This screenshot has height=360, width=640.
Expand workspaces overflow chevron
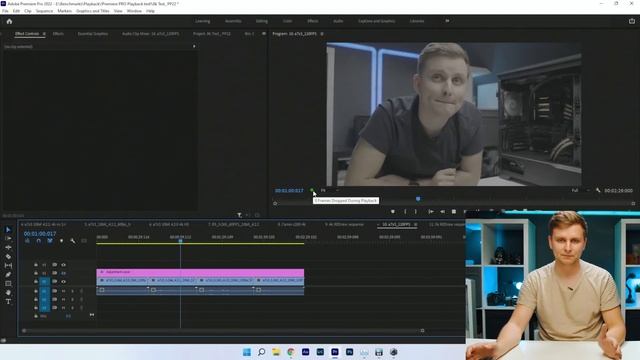point(447,21)
